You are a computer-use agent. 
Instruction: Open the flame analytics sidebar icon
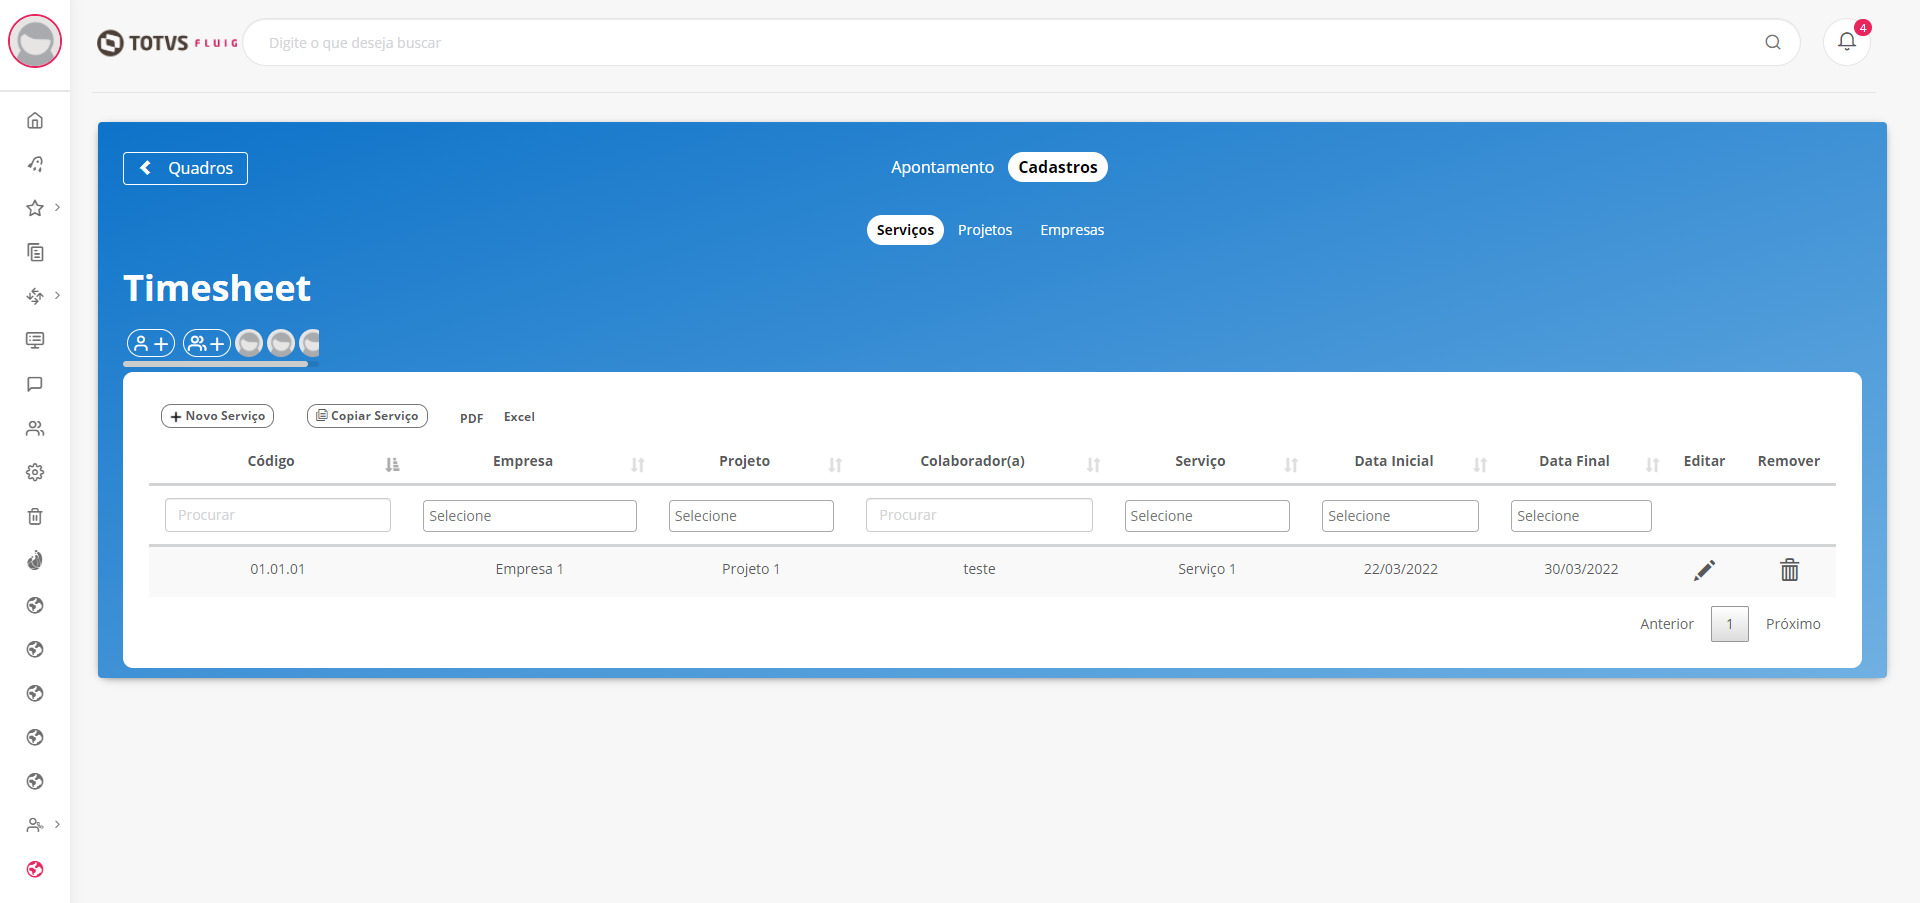[35, 560]
